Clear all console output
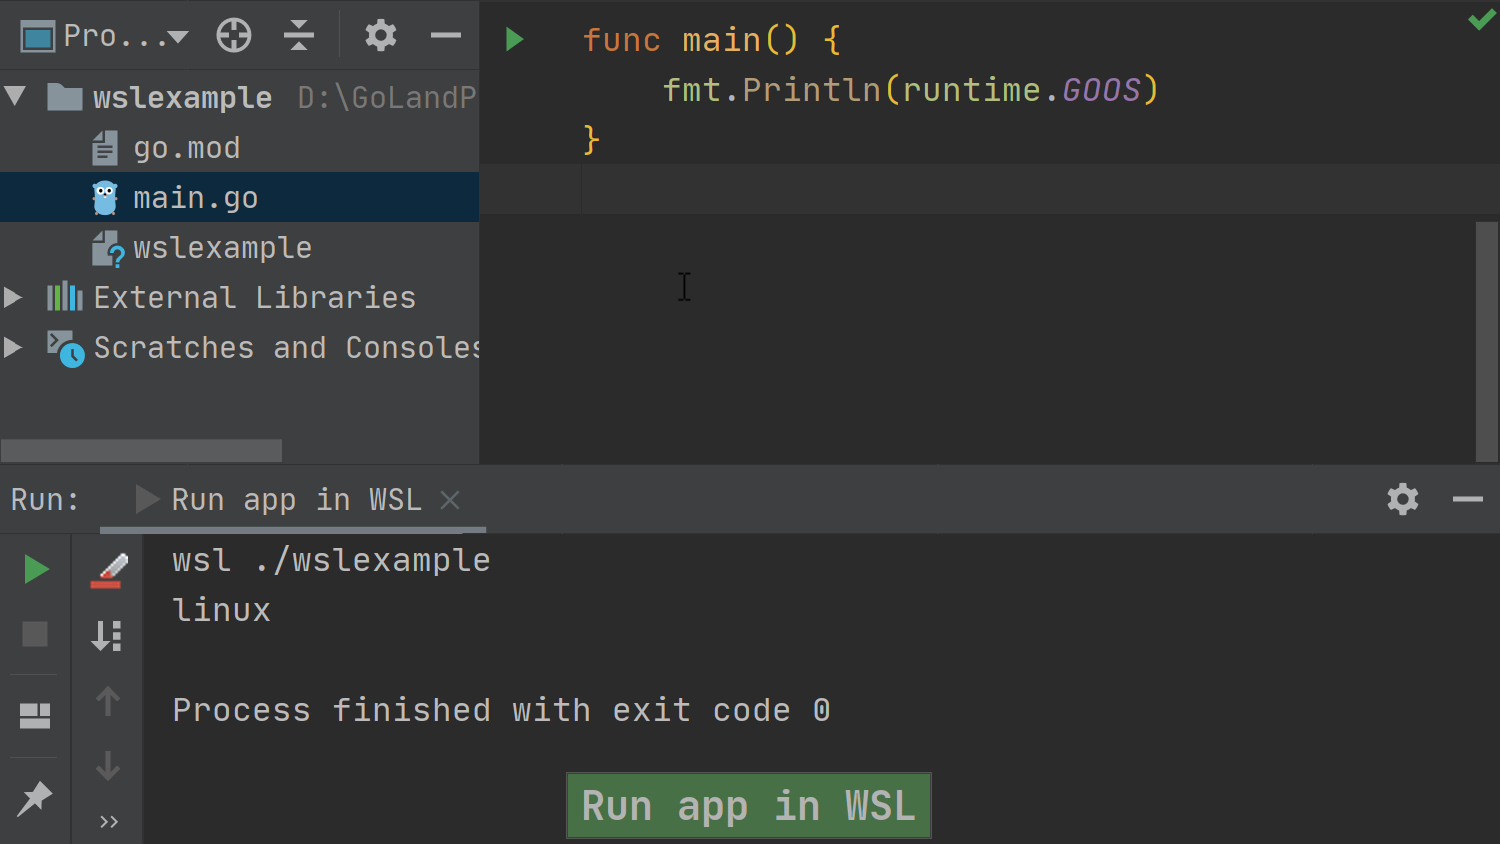This screenshot has width=1500, height=844. pyautogui.click(x=108, y=570)
